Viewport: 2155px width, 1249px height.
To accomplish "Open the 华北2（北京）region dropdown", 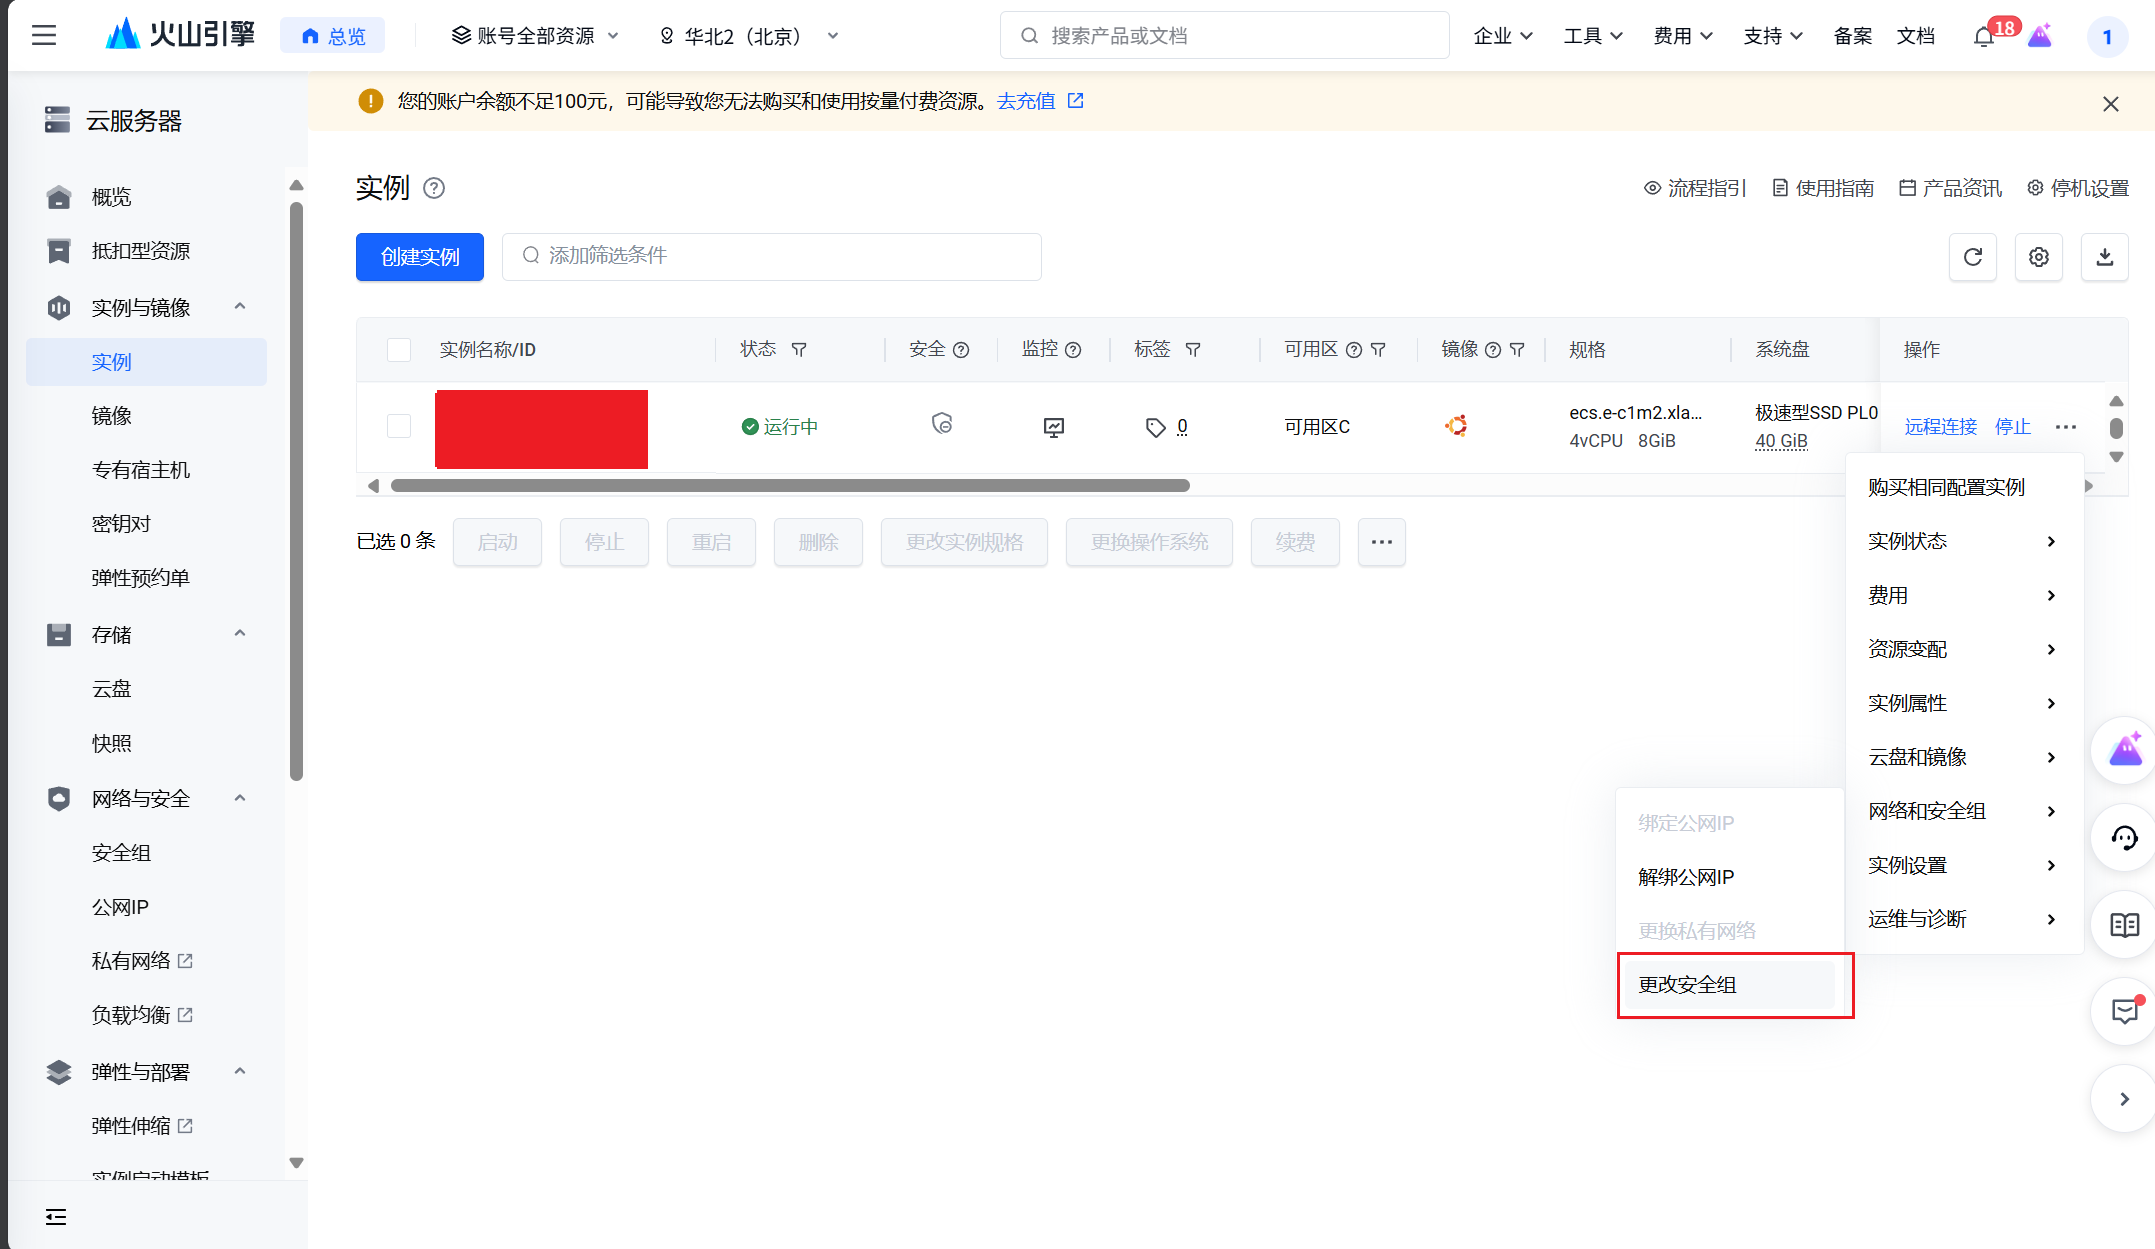I will 748,36.
